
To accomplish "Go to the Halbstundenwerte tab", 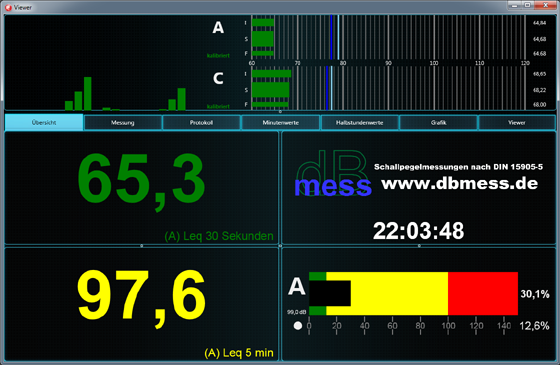I will (359, 122).
